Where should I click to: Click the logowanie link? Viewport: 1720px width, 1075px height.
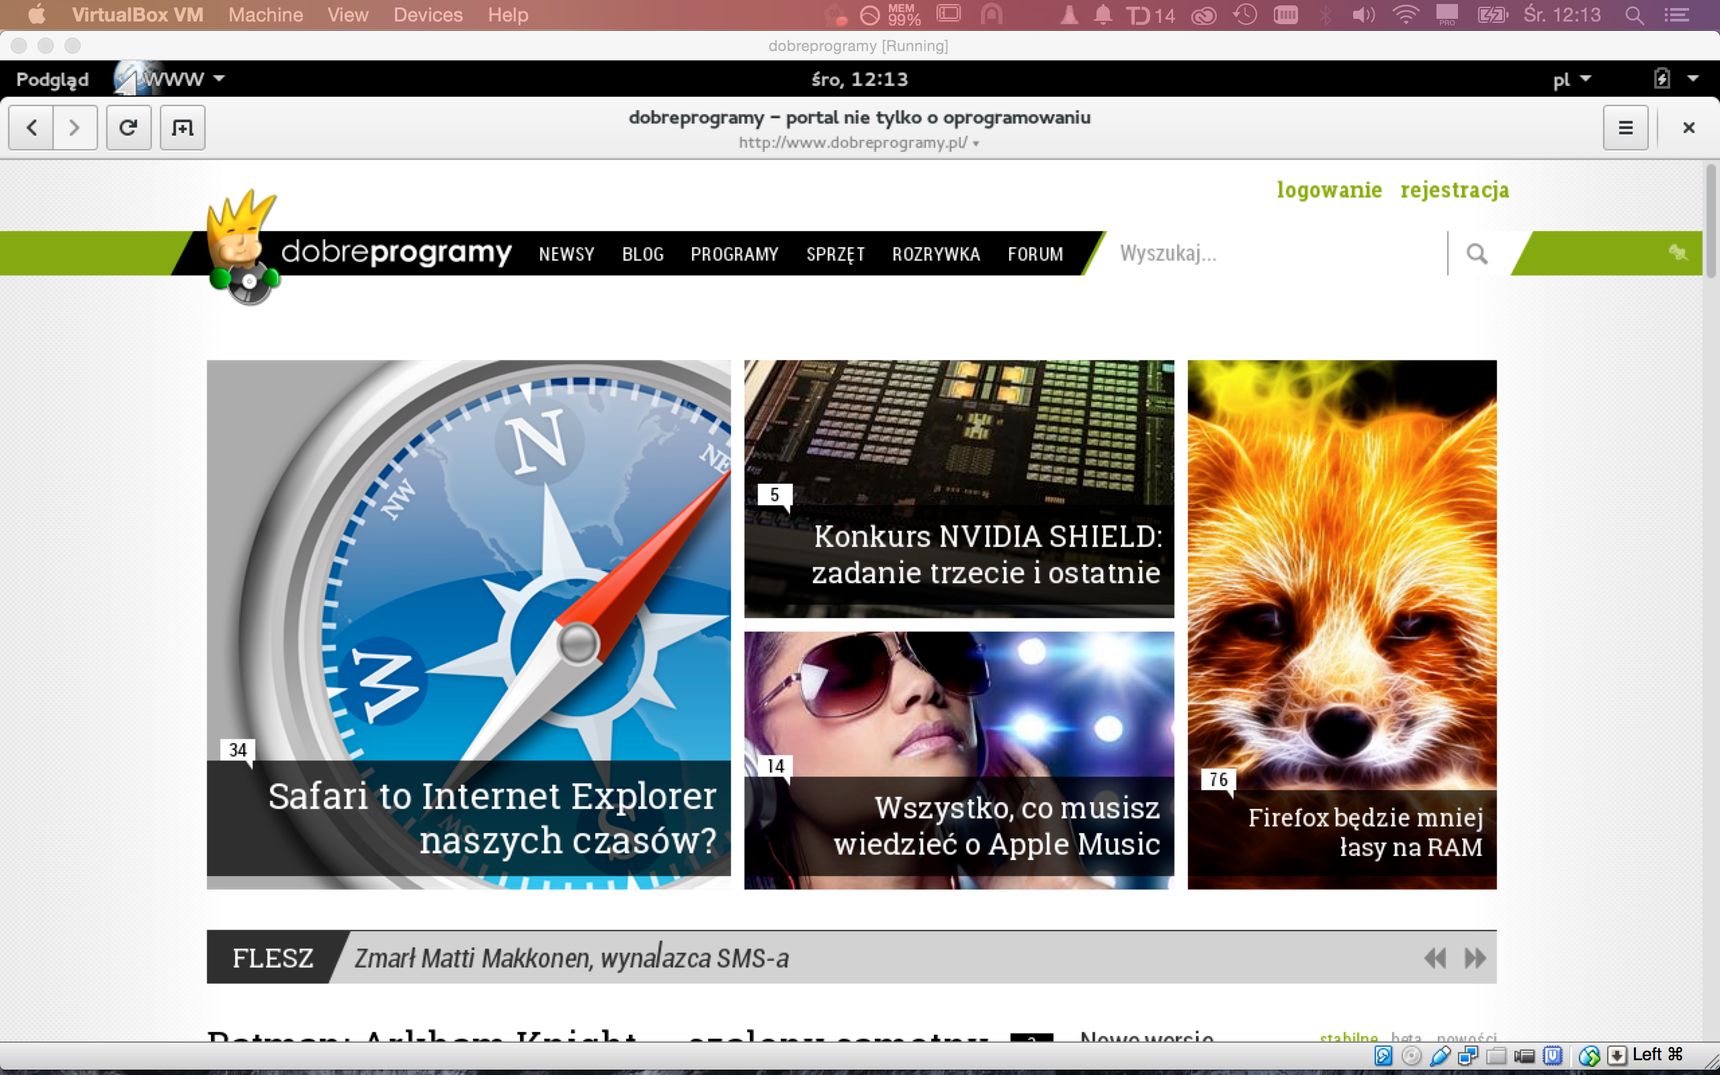pos(1329,190)
